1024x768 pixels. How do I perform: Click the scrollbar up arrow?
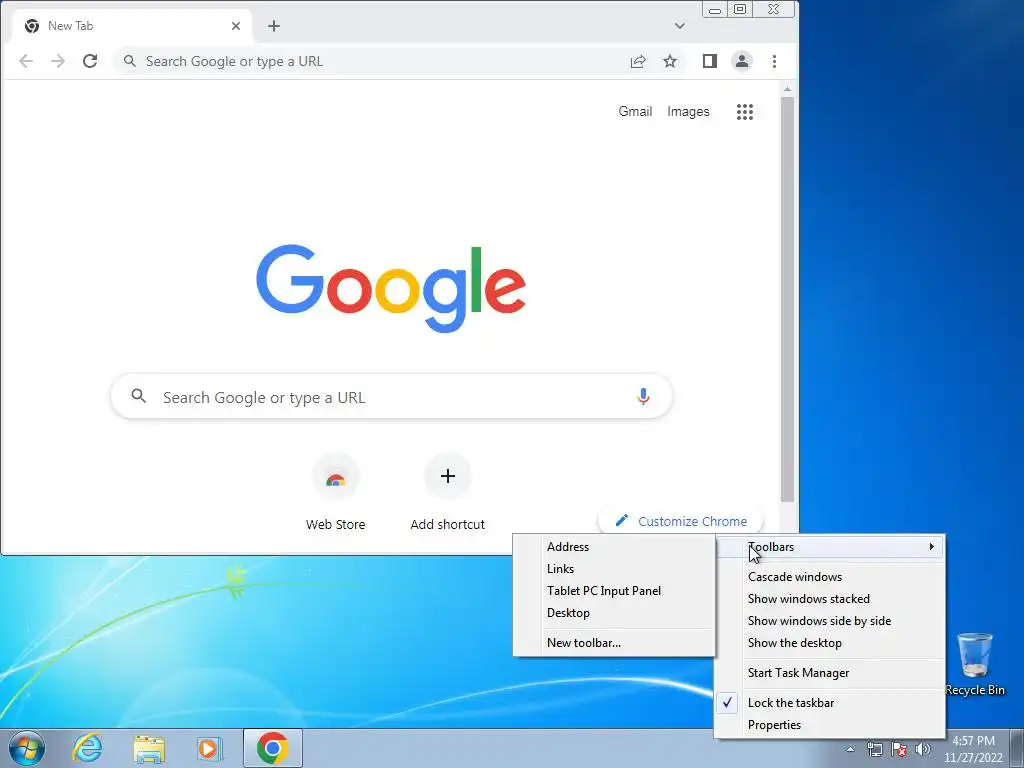(788, 89)
